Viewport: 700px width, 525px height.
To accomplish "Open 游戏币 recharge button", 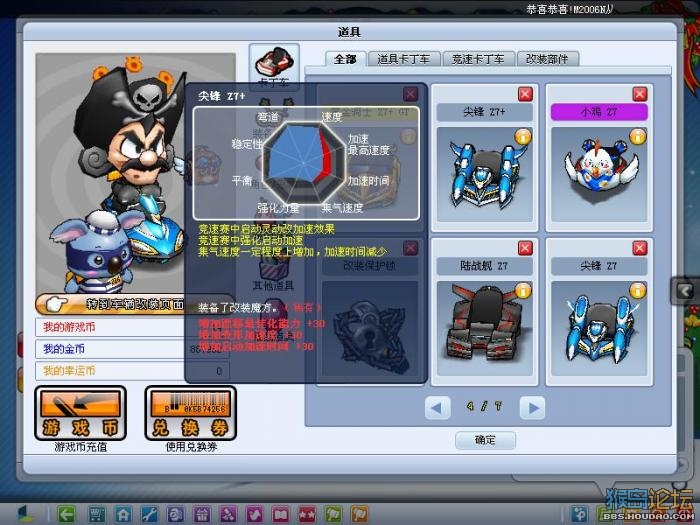I will pyautogui.click(x=80, y=413).
